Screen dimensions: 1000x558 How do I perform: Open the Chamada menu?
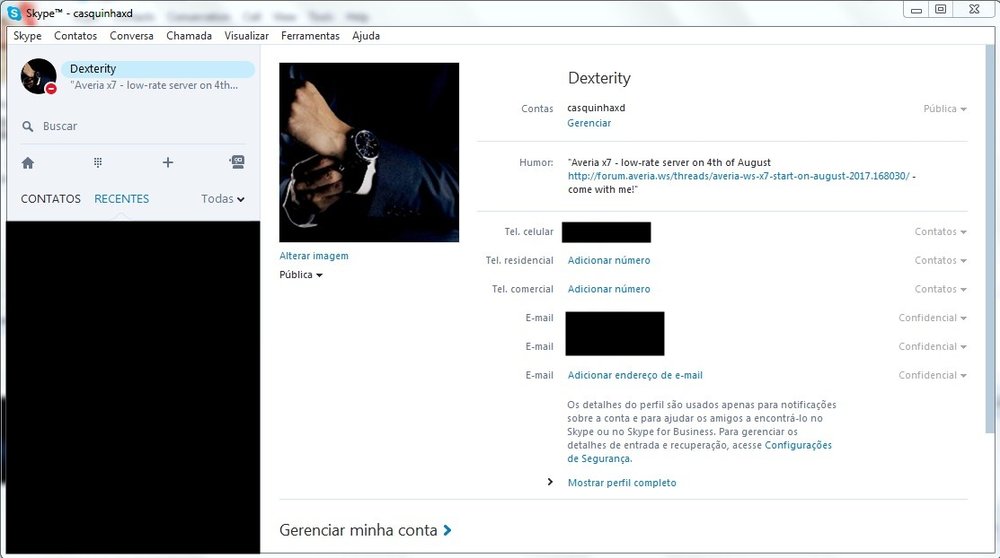tap(189, 36)
